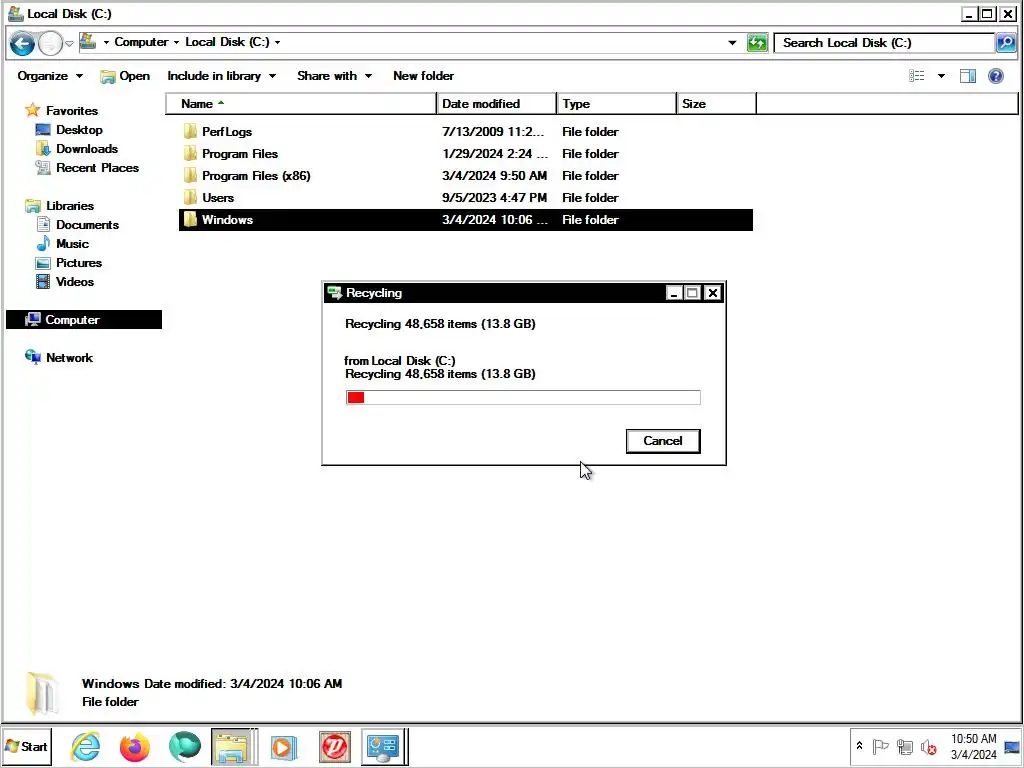Sort by Date modified column
Screen dimensions: 1024x768
pos(496,103)
